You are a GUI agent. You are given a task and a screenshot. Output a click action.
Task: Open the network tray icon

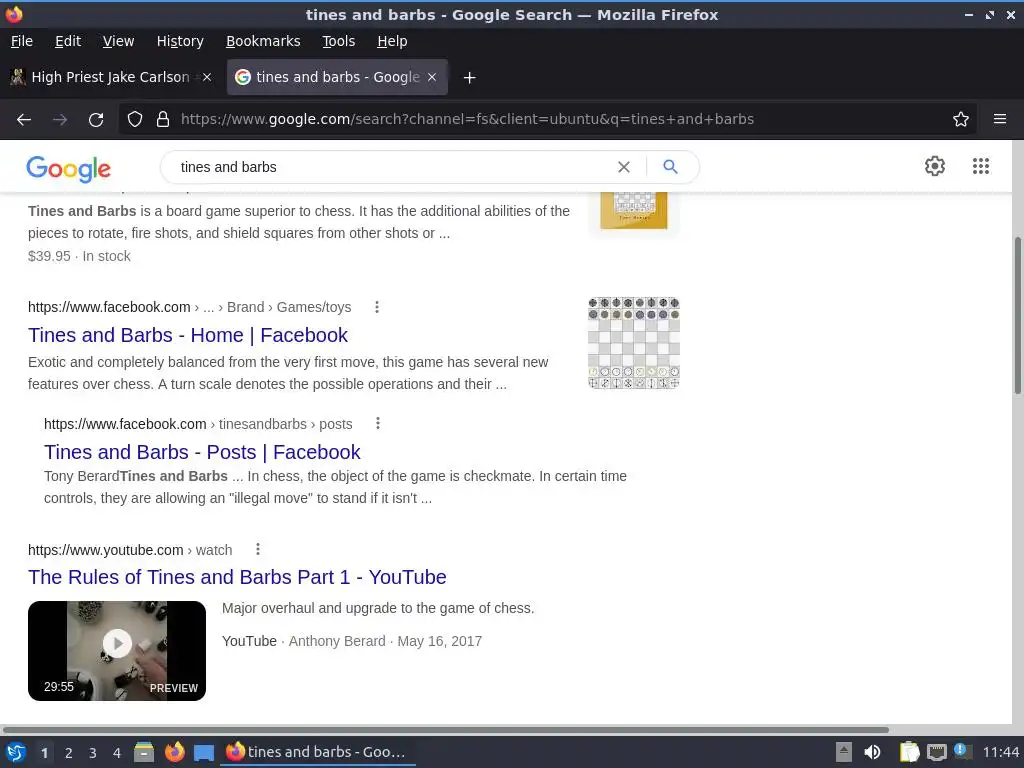(936, 752)
